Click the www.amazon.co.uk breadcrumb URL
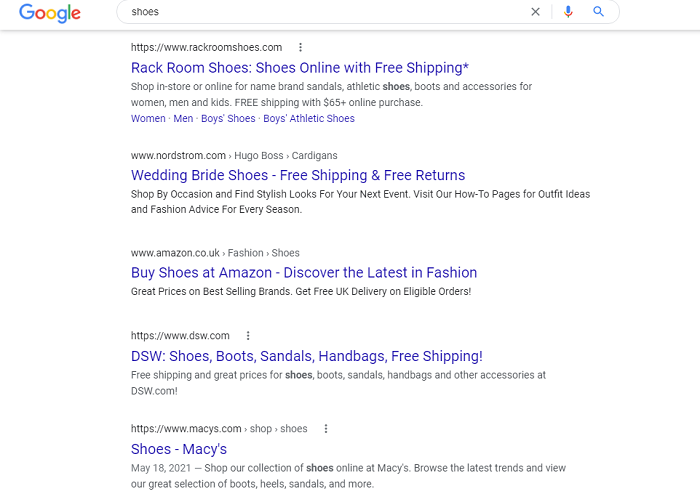The width and height of the screenshot is (700, 494). [x=215, y=253]
